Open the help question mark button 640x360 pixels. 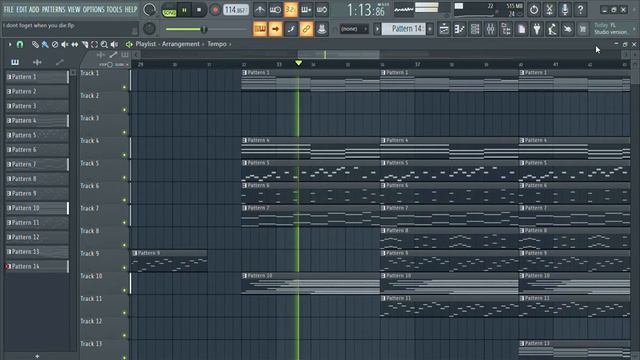[580, 10]
